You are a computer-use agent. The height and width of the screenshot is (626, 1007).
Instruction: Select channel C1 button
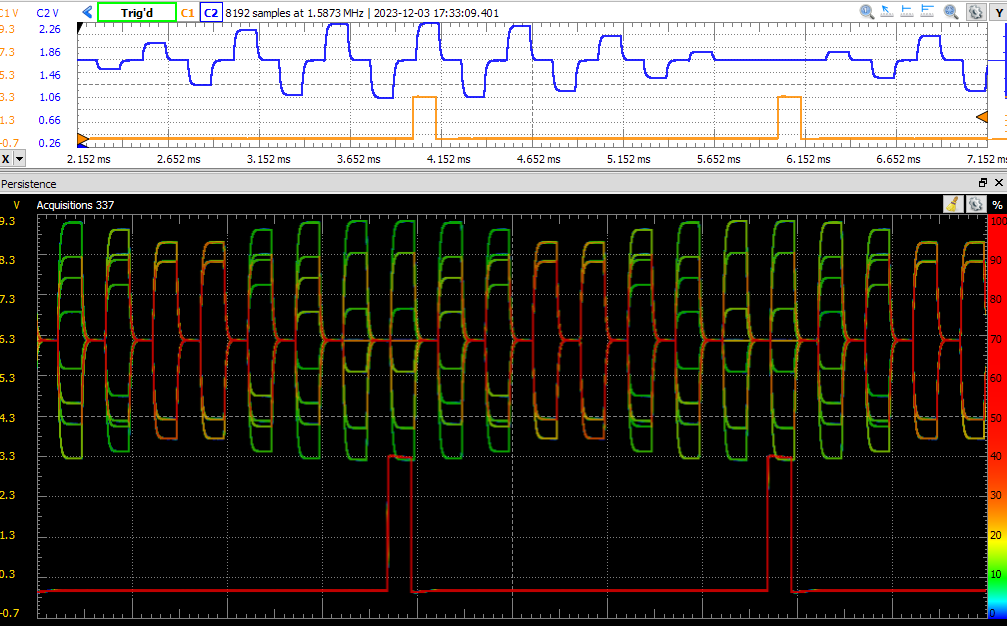(x=188, y=12)
